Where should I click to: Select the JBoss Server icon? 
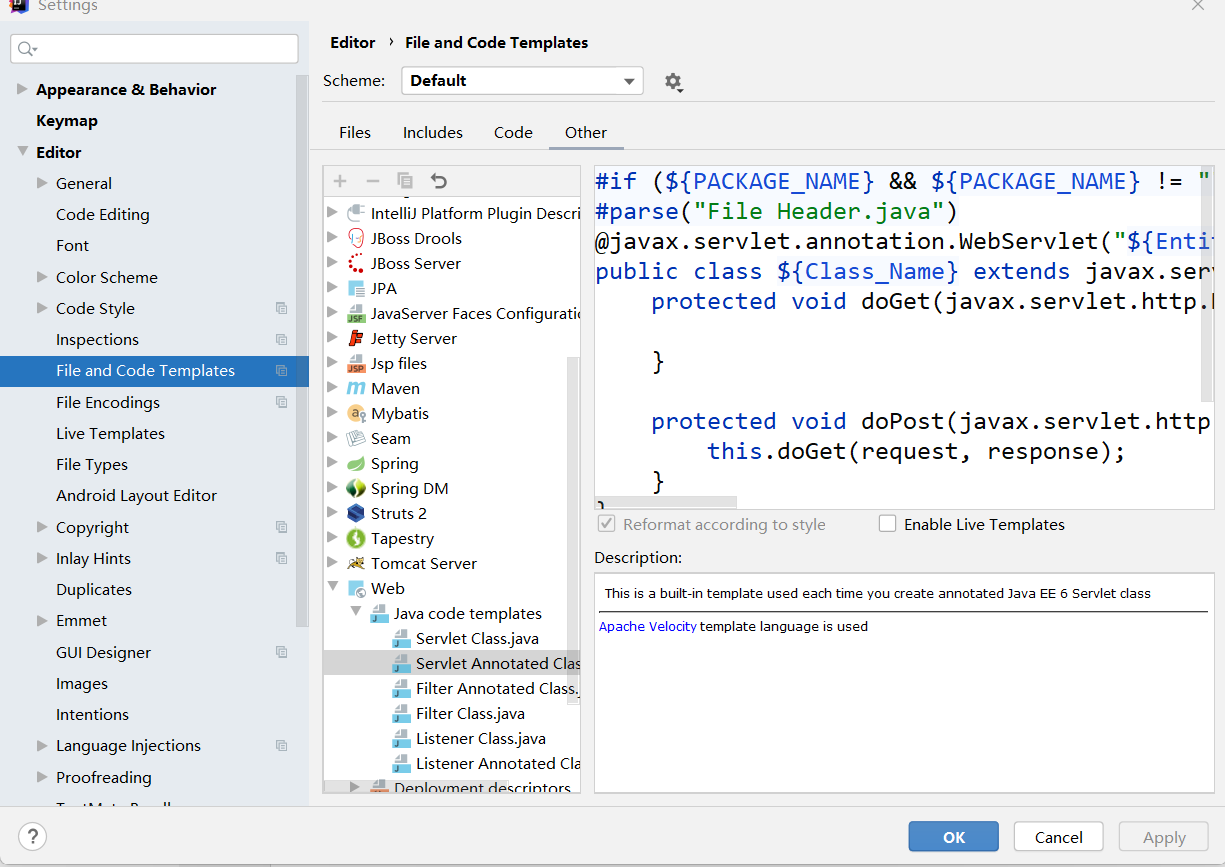356,263
